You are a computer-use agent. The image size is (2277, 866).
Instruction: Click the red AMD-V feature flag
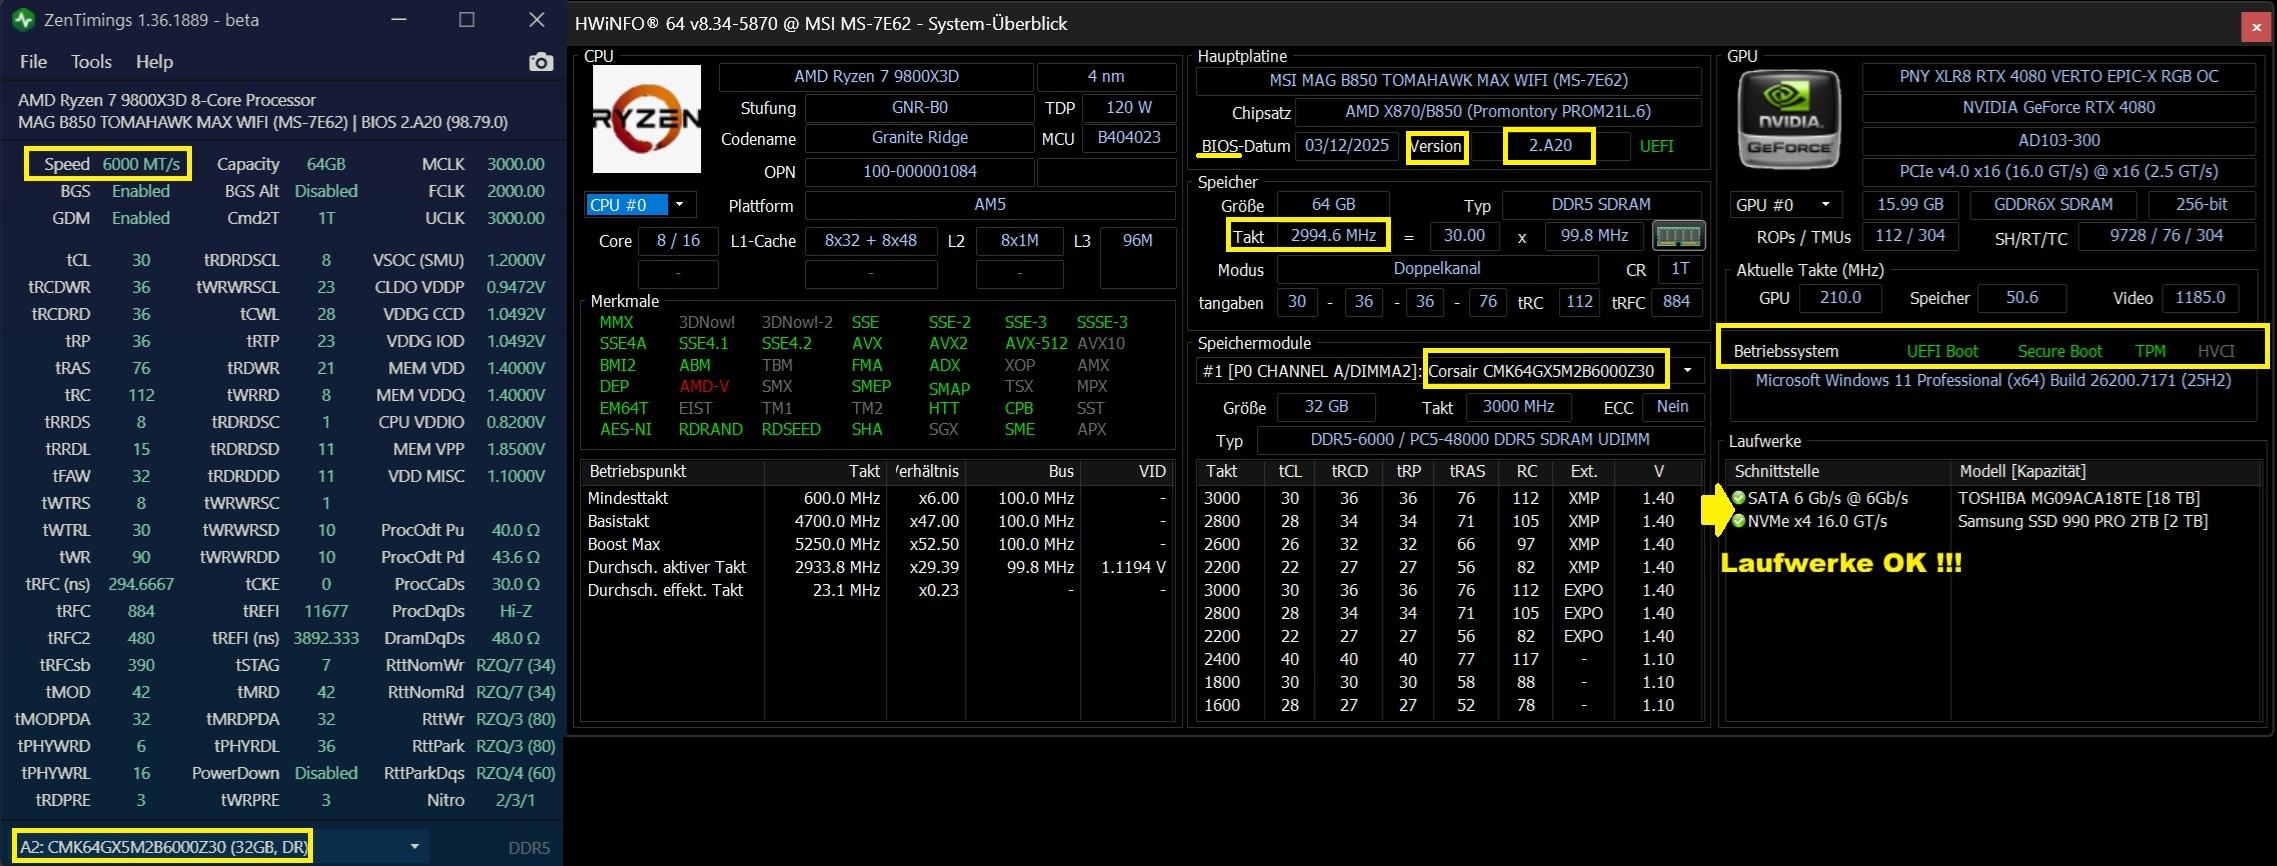coord(704,386)
